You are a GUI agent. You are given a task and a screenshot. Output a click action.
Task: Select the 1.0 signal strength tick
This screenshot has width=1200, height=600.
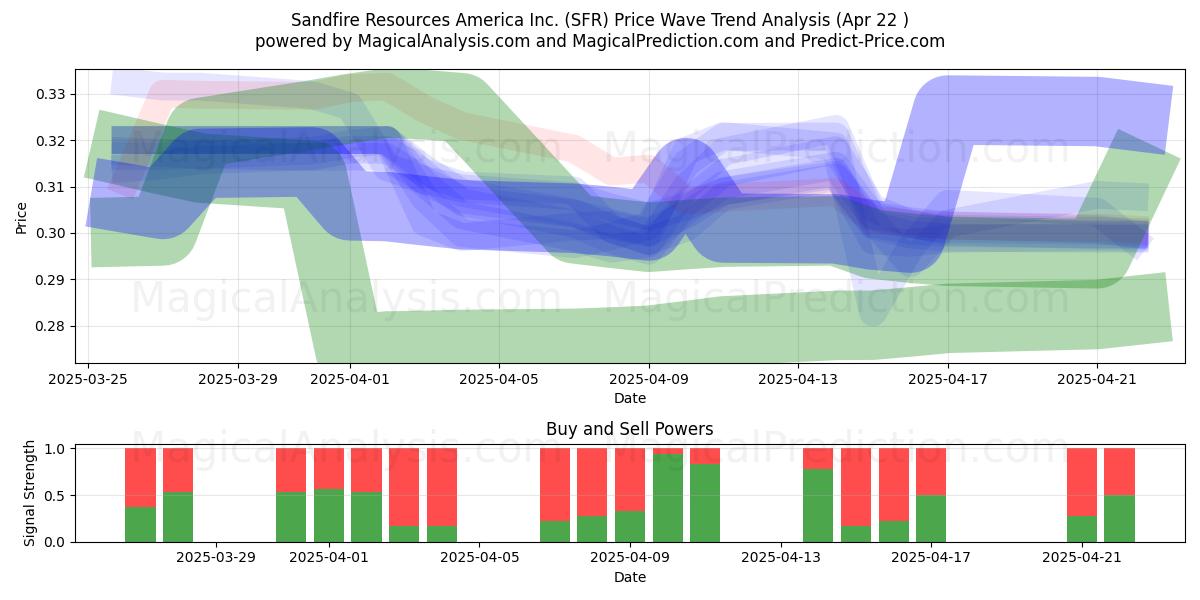point(56,449)
